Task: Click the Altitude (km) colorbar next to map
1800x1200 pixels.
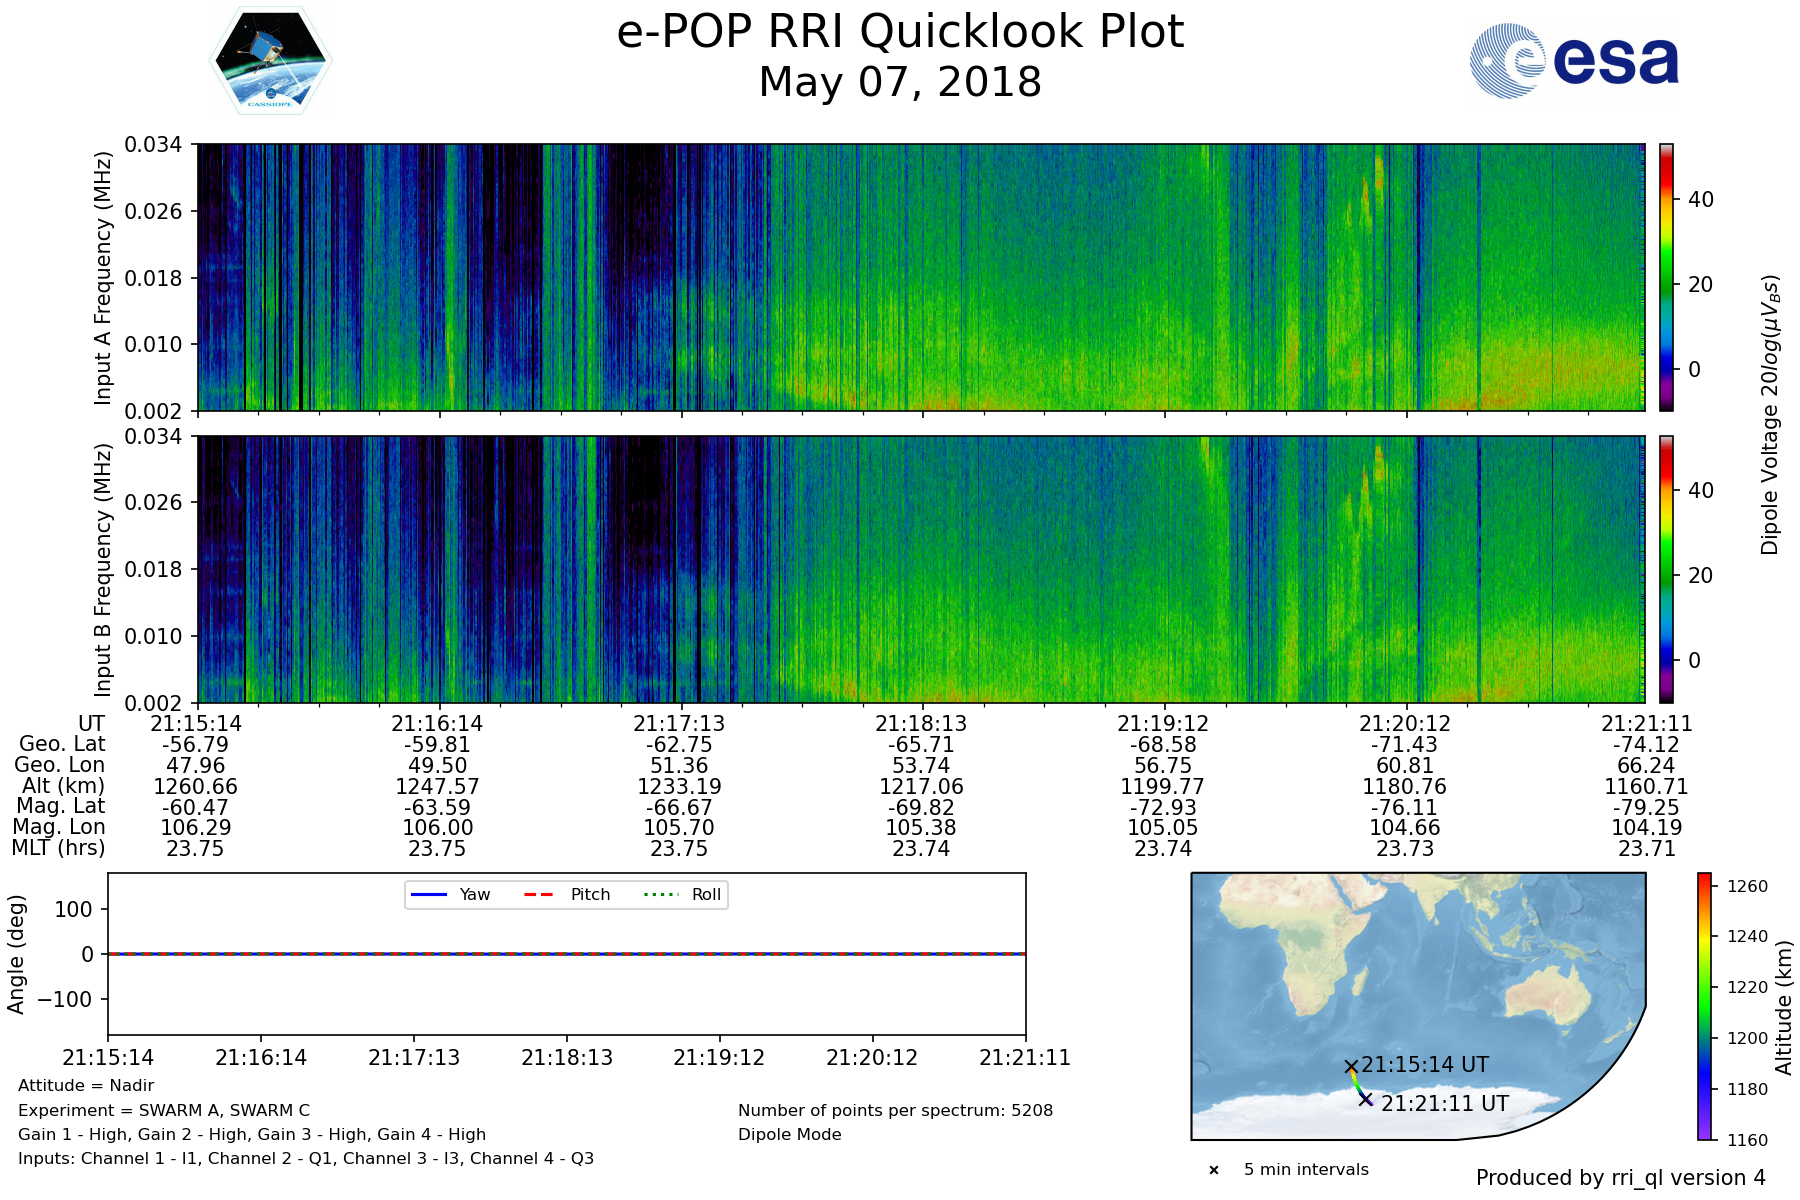Action: click(x=1704, y=1006)
